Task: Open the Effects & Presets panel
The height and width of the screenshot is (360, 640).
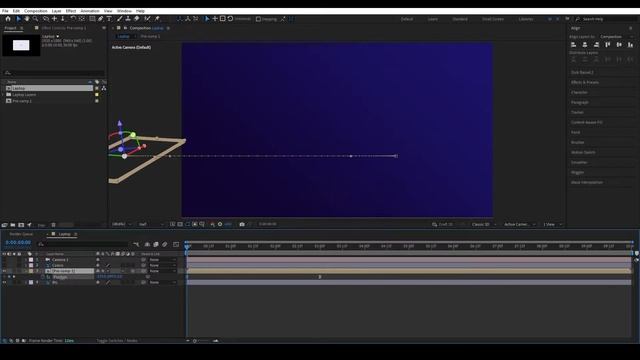Action: pos(585,82)
